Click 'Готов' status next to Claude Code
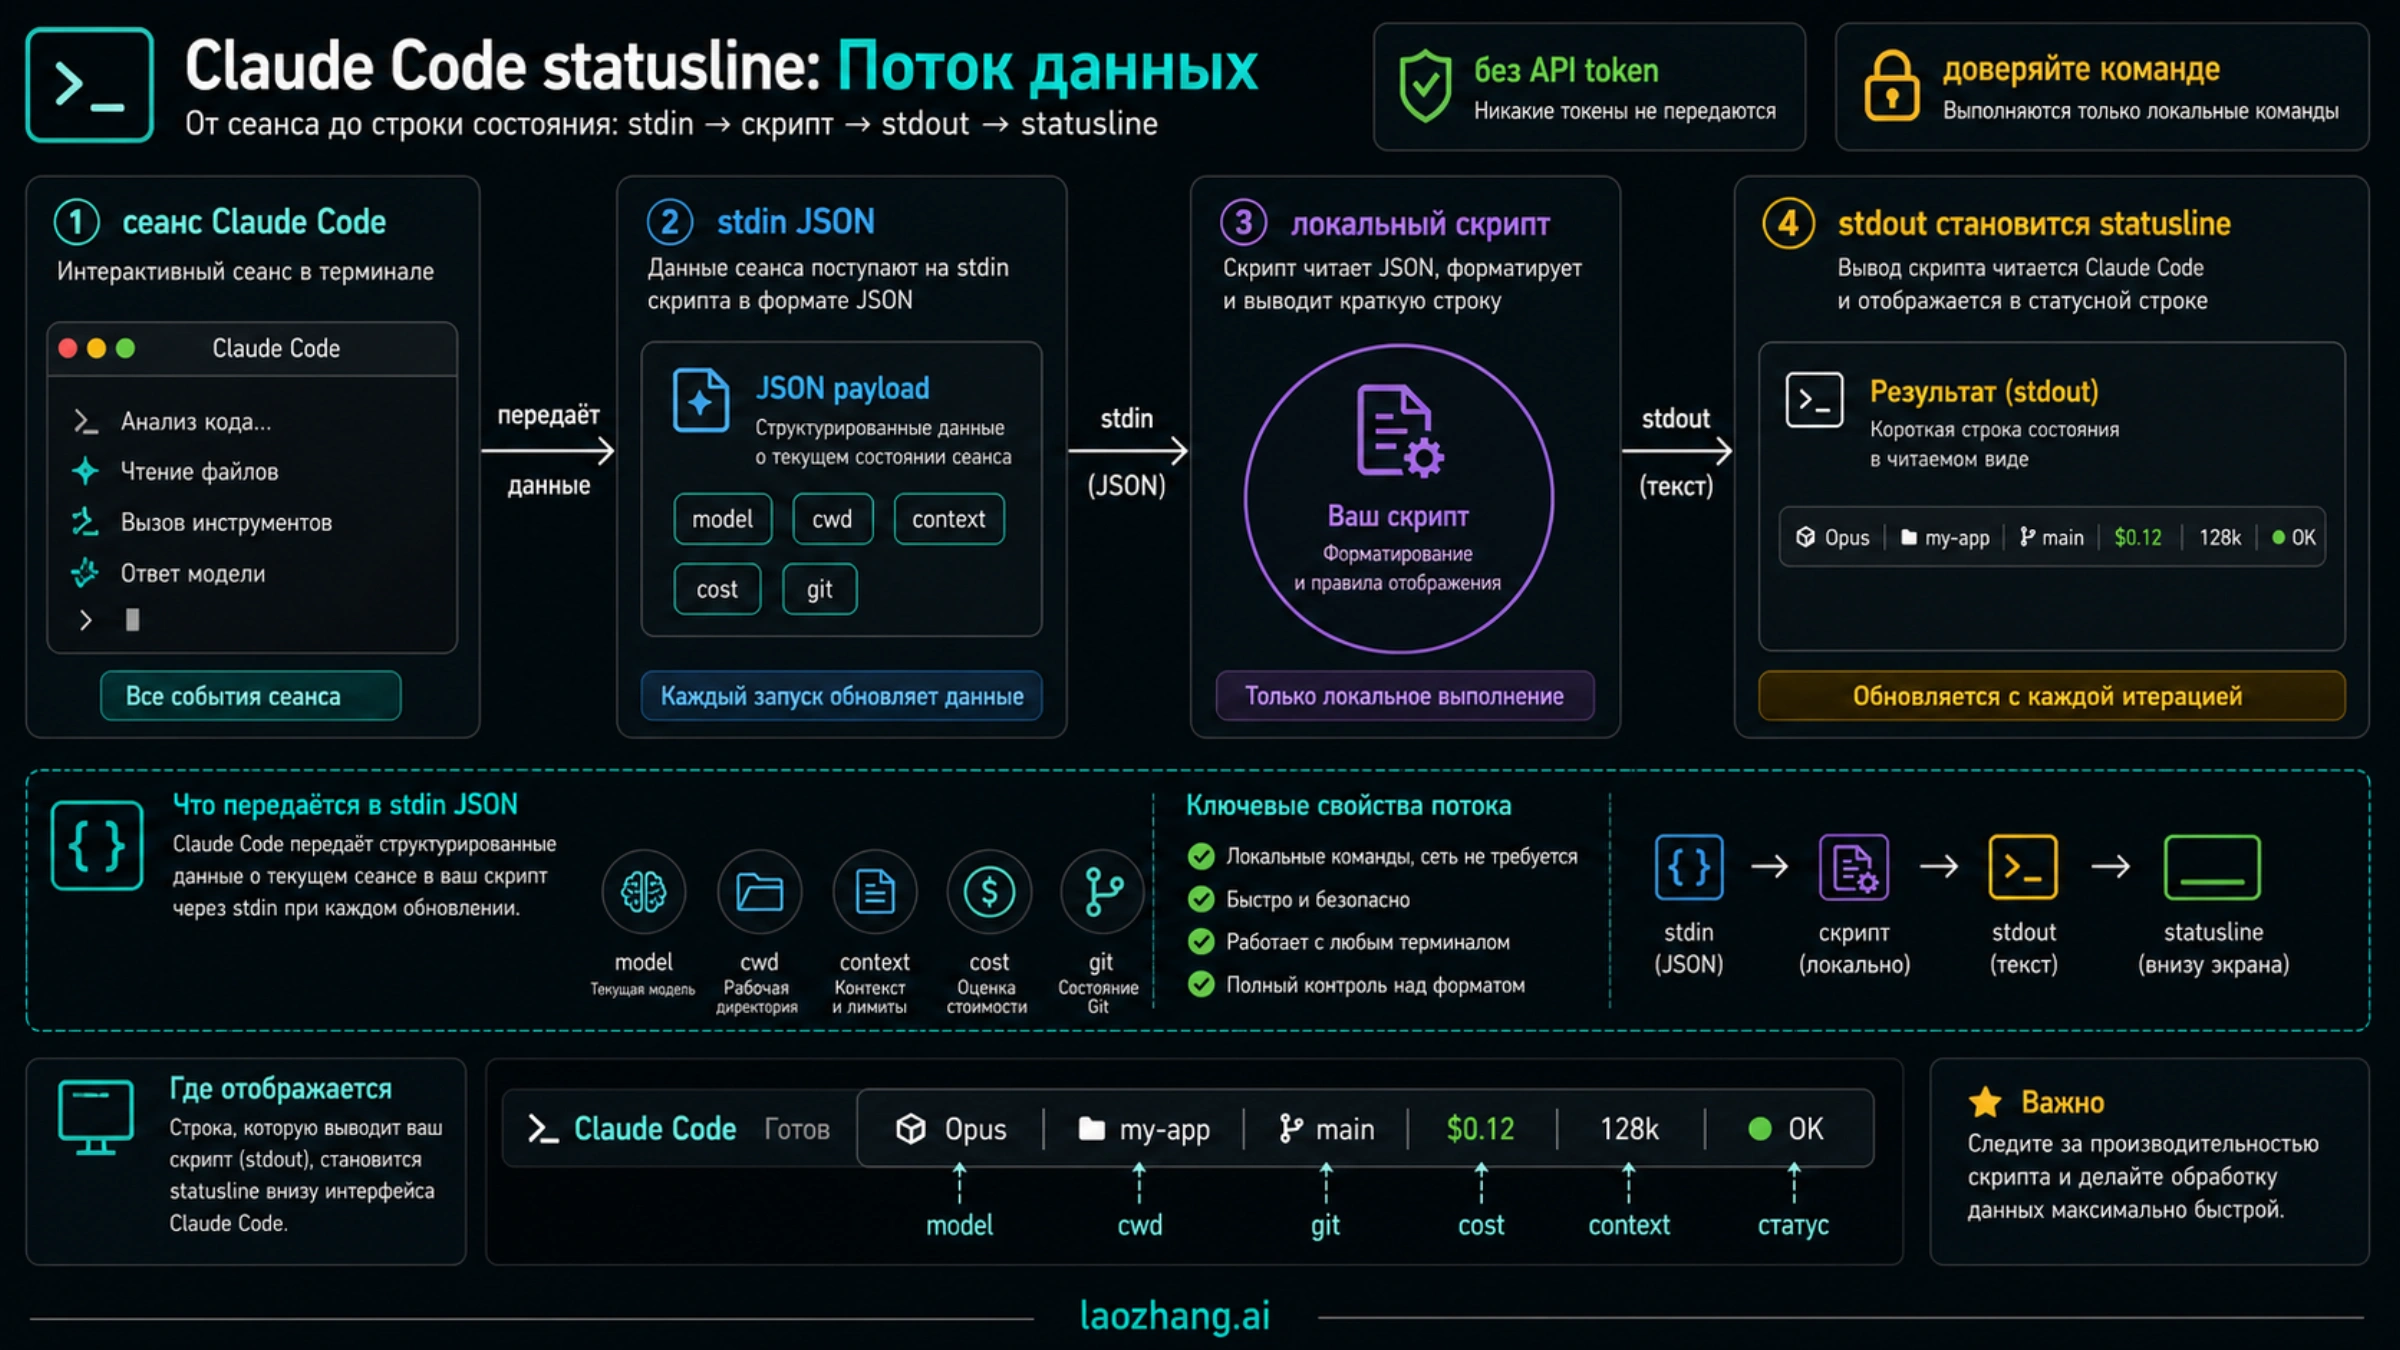Viewport: 2400px width, 1350px height. 797,1129
